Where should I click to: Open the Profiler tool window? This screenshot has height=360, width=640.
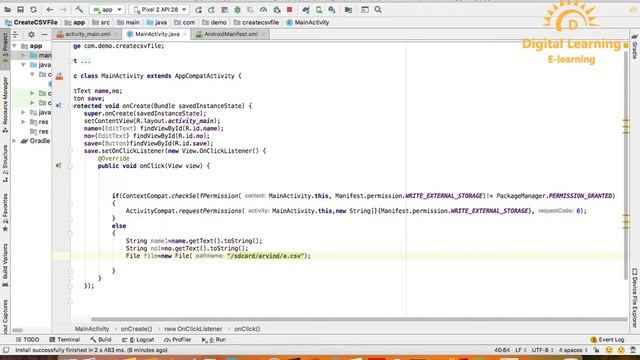(178, 340)
